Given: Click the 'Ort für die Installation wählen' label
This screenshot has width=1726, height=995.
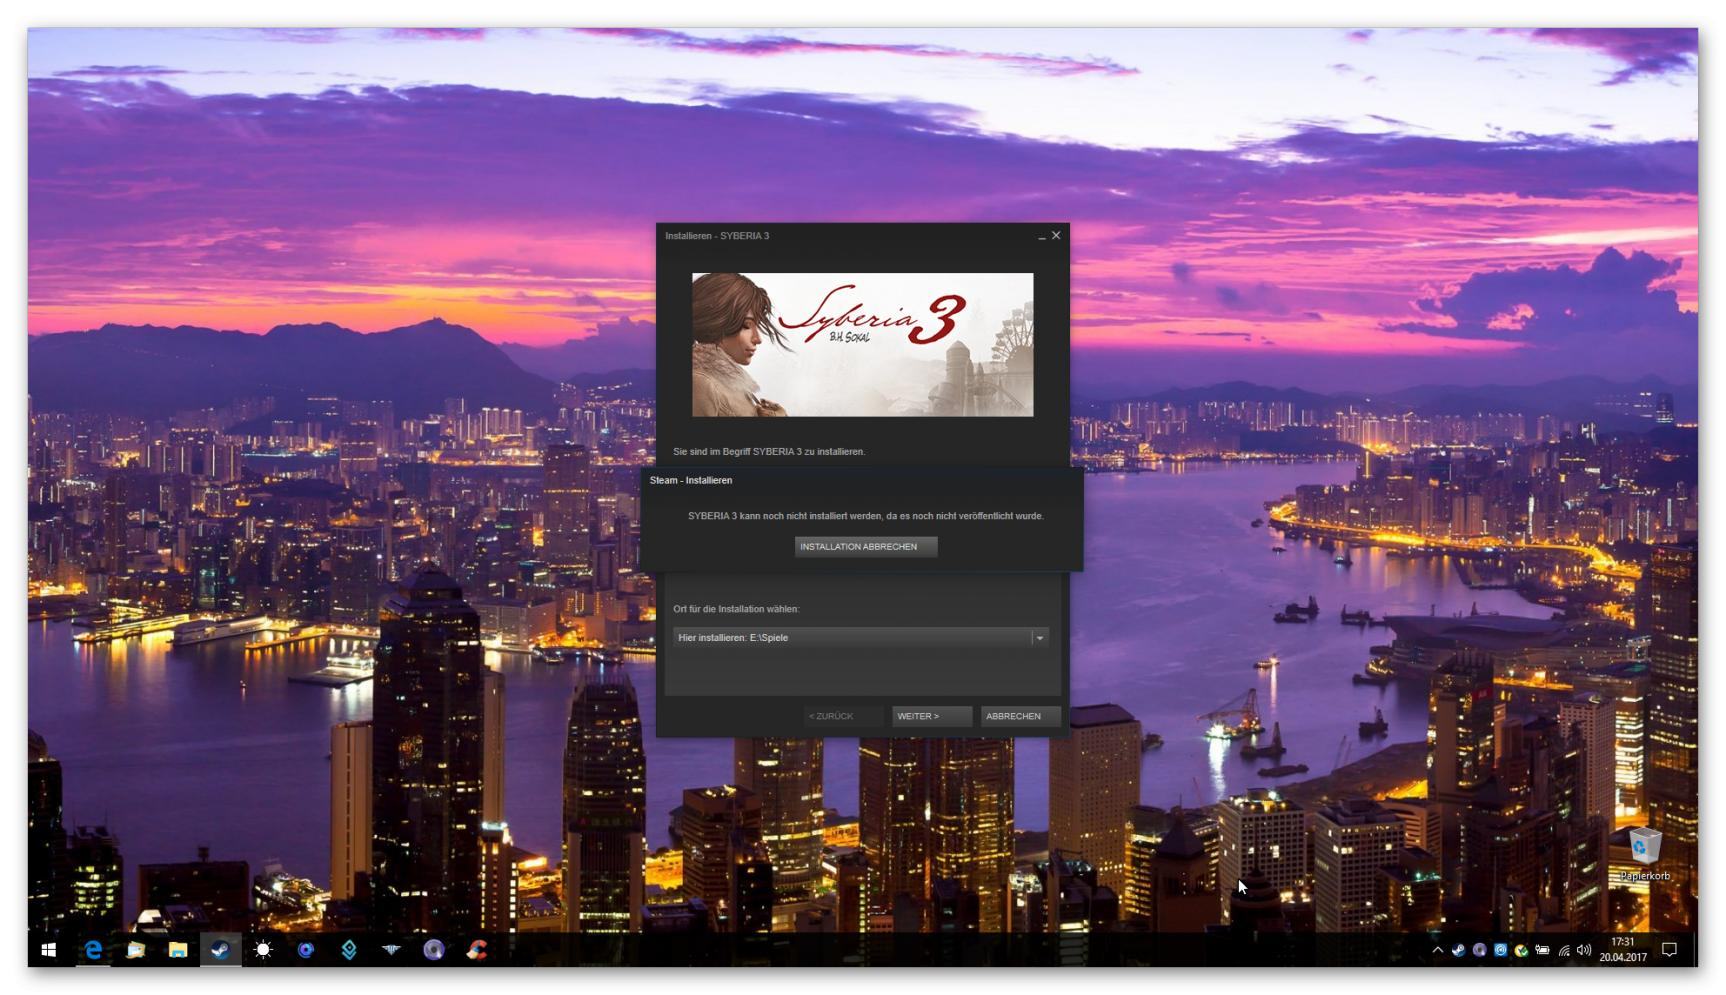Looking at the screenshot, I should pyautogui.click(x=736, y=609).
